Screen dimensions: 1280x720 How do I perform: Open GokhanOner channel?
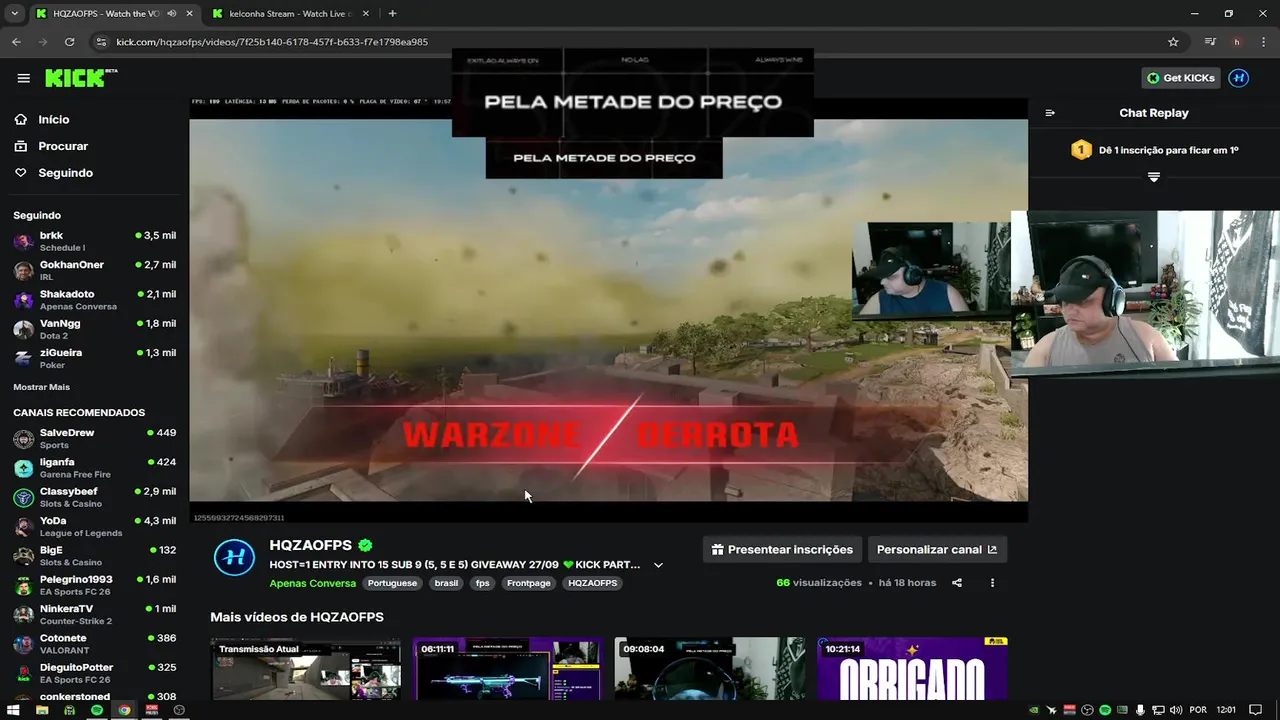point(94,270)
